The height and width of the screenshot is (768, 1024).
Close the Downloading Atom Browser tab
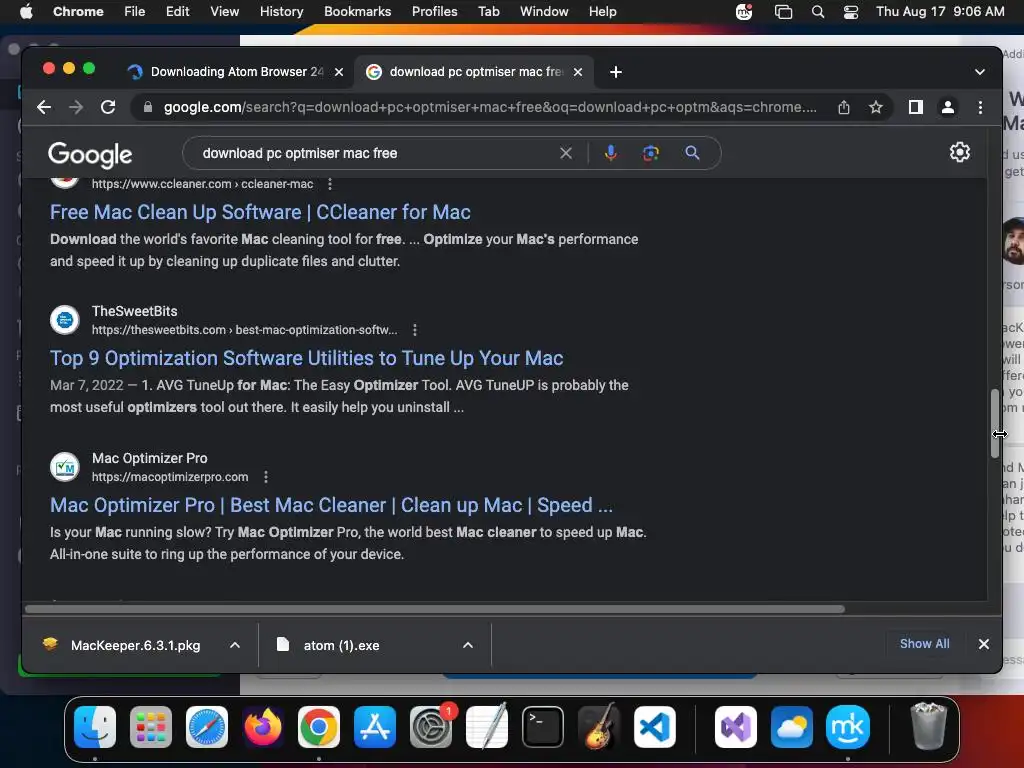click(339, 72)
